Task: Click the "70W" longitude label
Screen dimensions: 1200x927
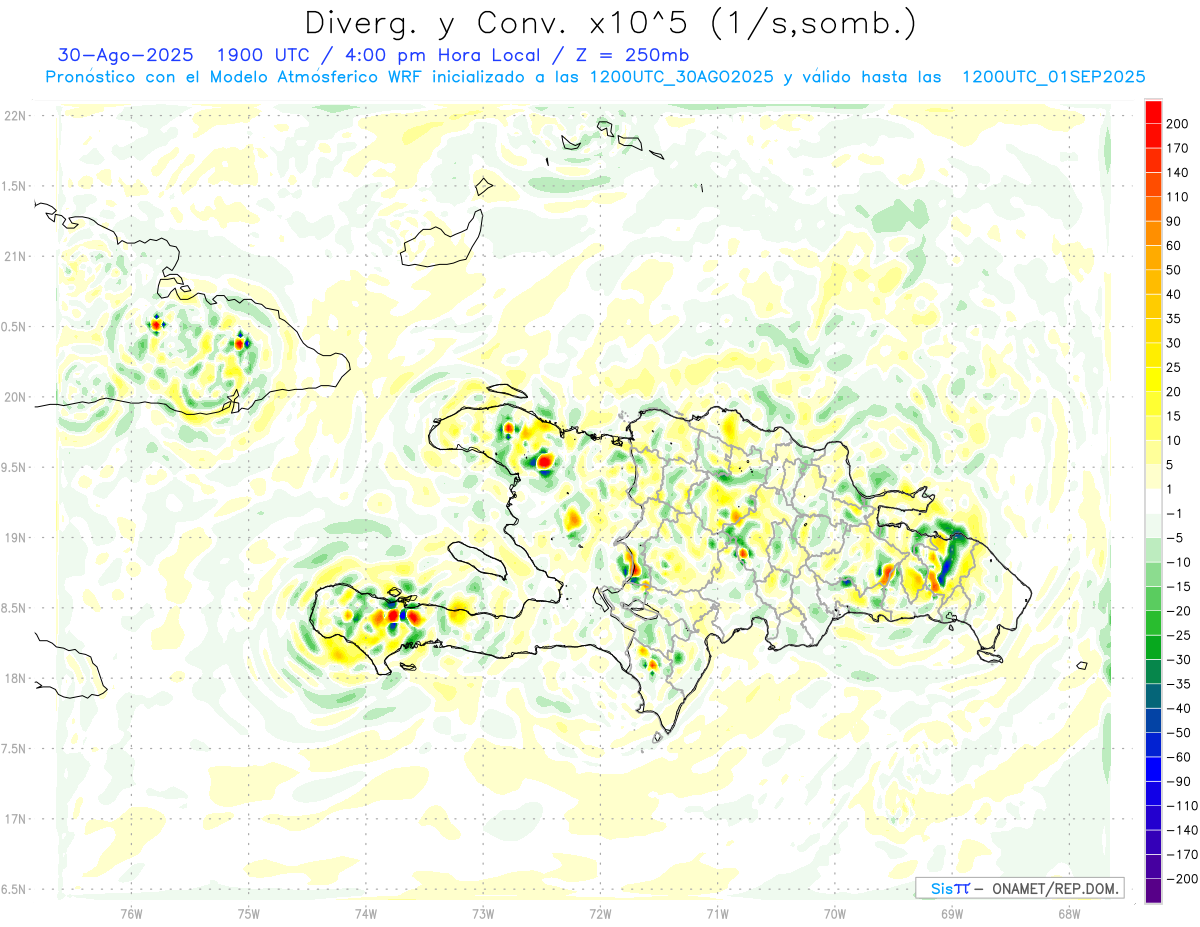Action: pyautogui.click(x=835, y=913)
